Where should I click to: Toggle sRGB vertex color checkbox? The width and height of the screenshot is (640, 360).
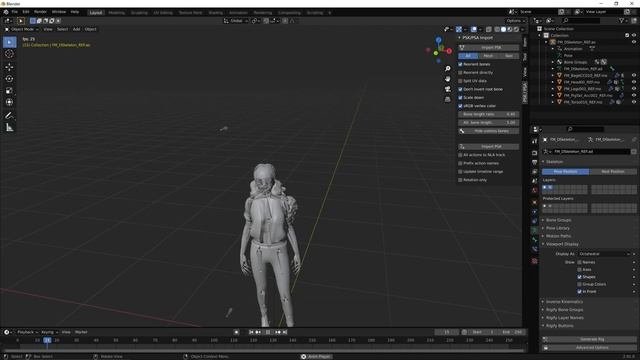pyautogui.click(x=460, y=106)
